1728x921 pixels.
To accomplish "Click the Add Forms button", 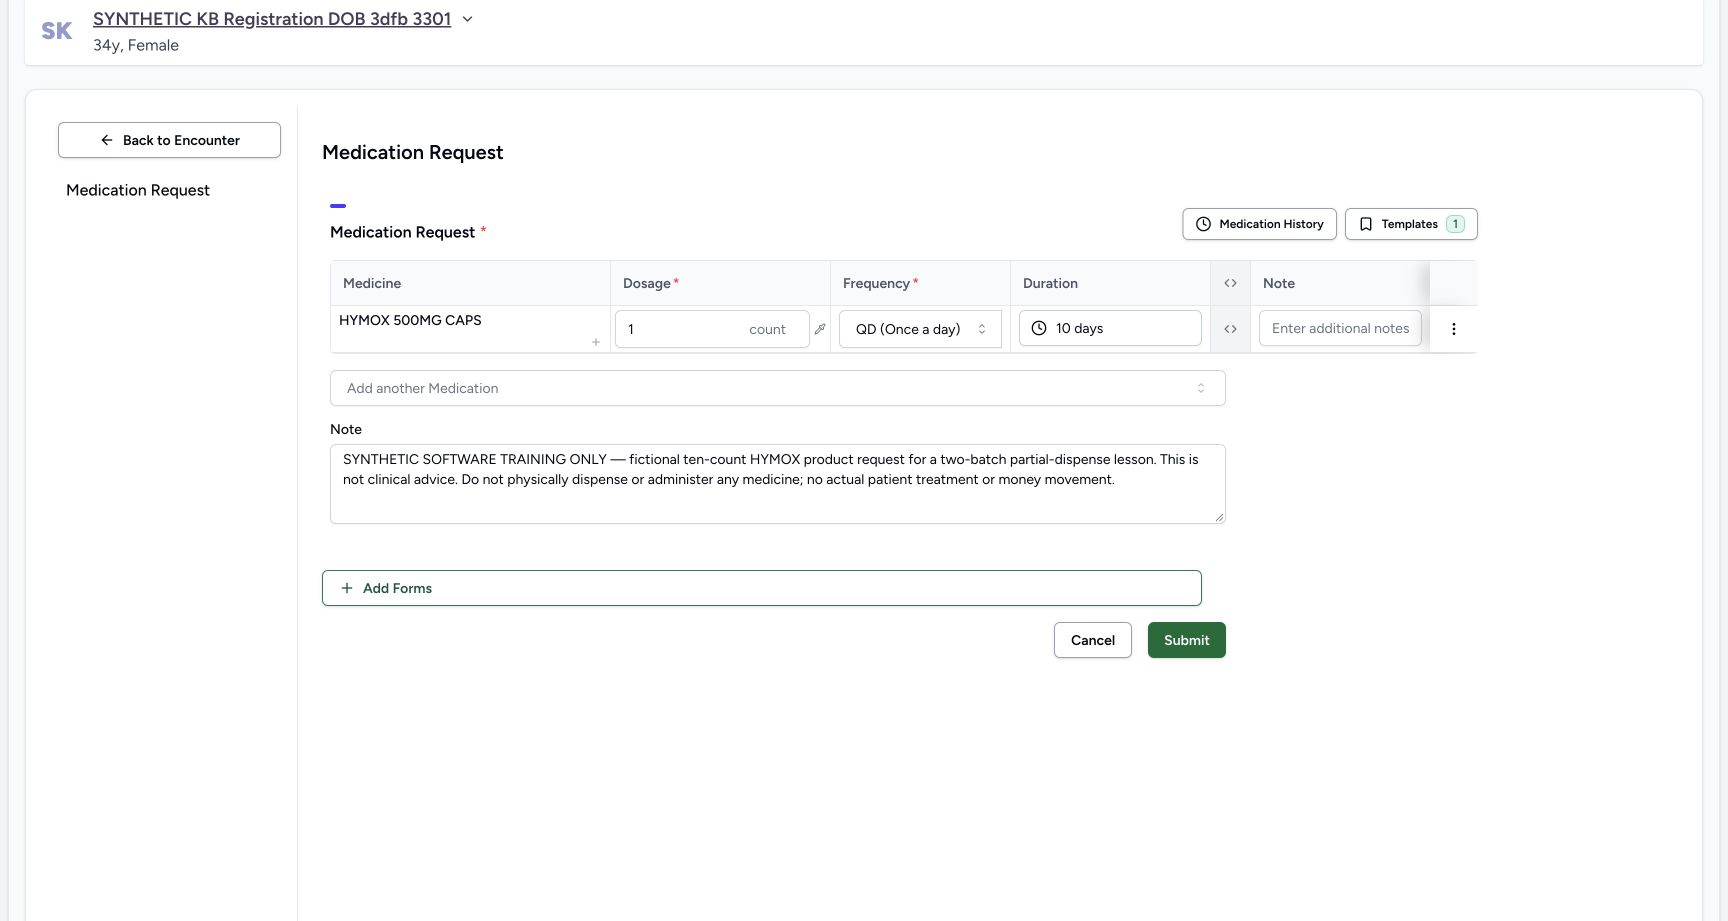I will point(761,588).
